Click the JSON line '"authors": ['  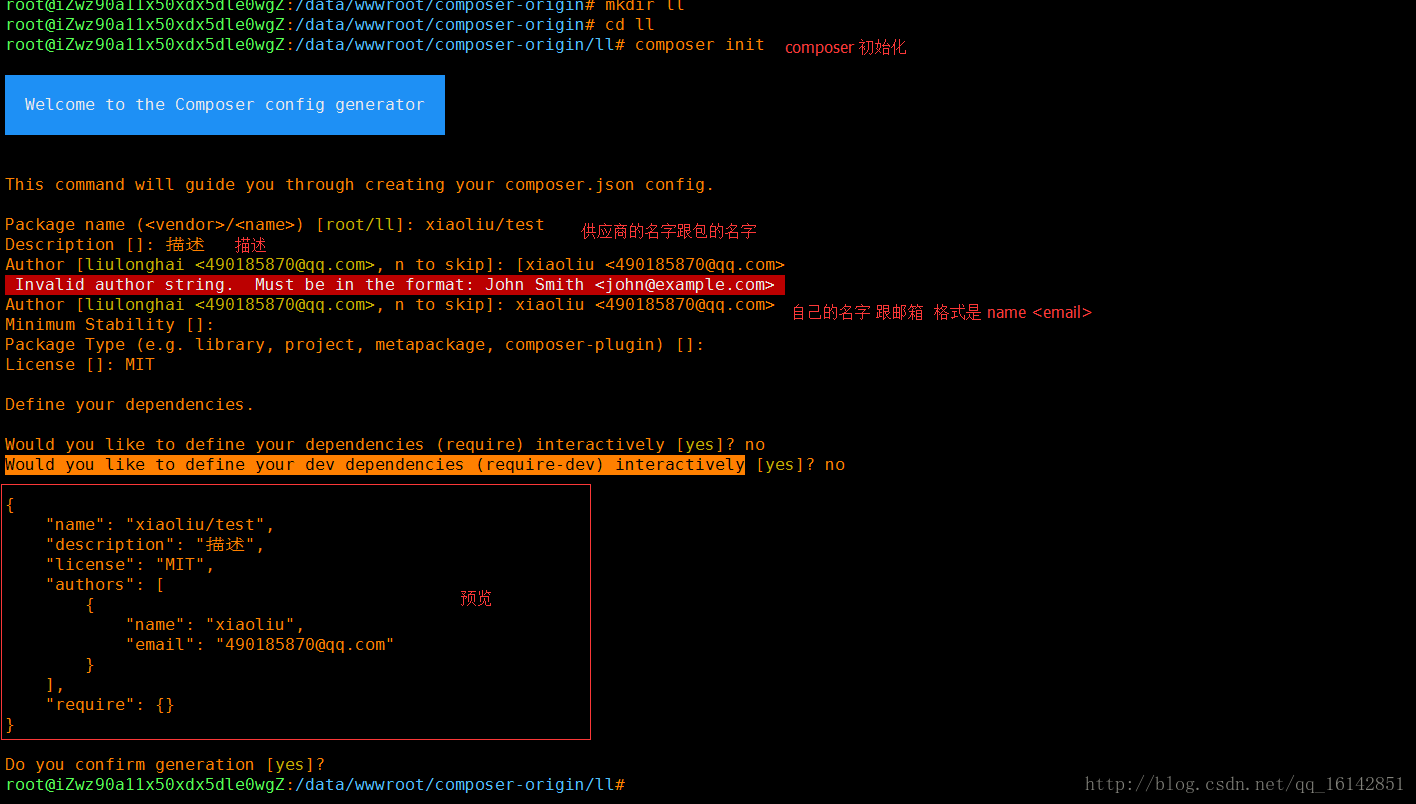105,585
